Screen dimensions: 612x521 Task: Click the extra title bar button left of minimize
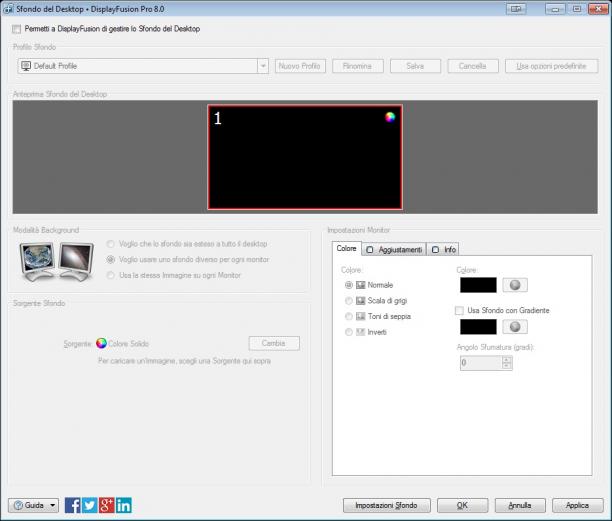click(x=516, y=9)
